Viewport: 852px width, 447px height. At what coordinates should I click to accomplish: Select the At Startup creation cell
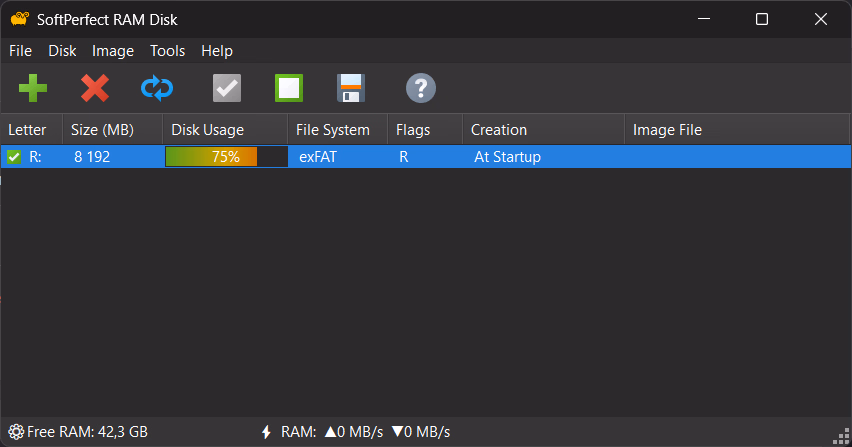[x=506, y=157]
